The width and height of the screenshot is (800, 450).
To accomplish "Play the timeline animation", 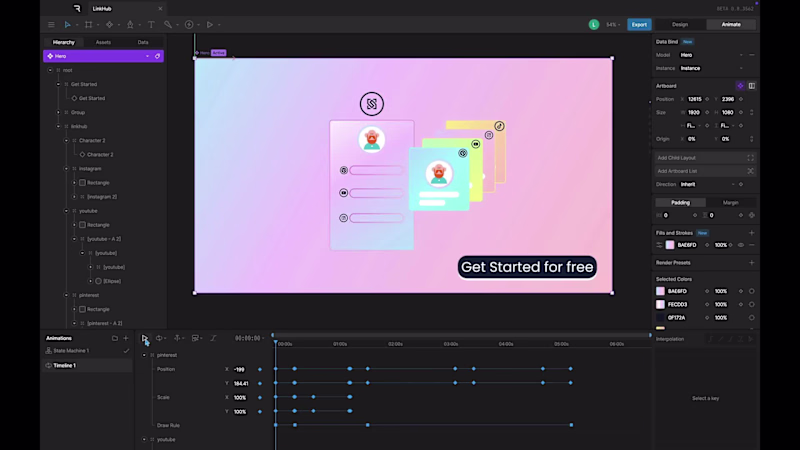I will click(145, 338).
